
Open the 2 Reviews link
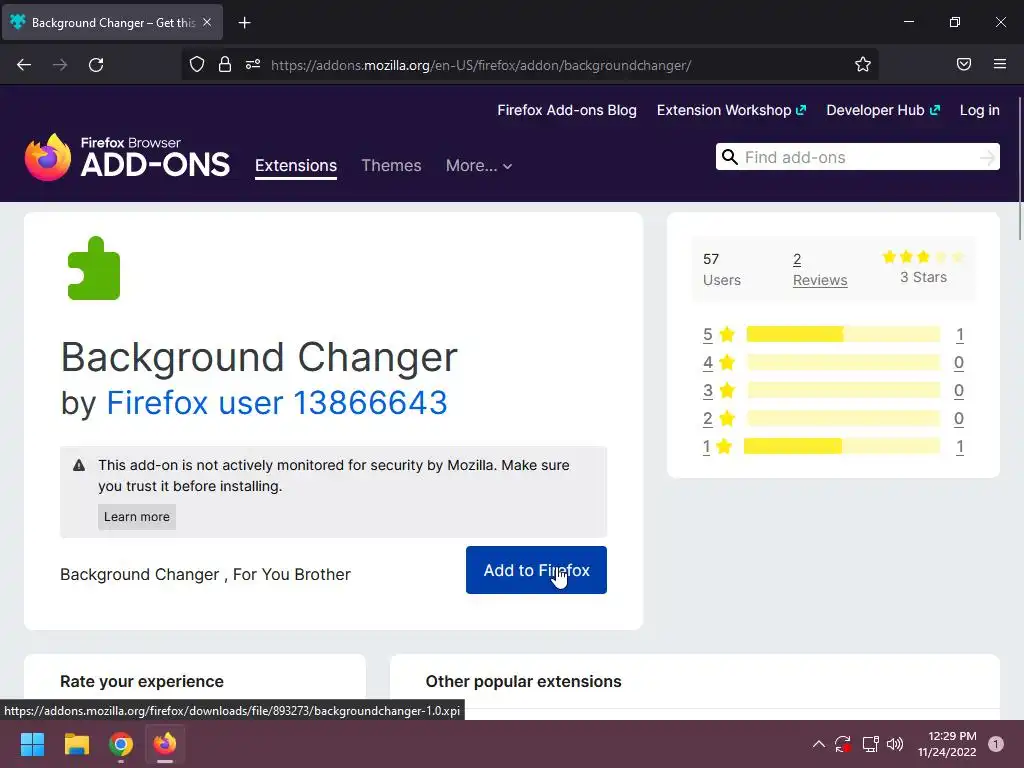point(820,270)
